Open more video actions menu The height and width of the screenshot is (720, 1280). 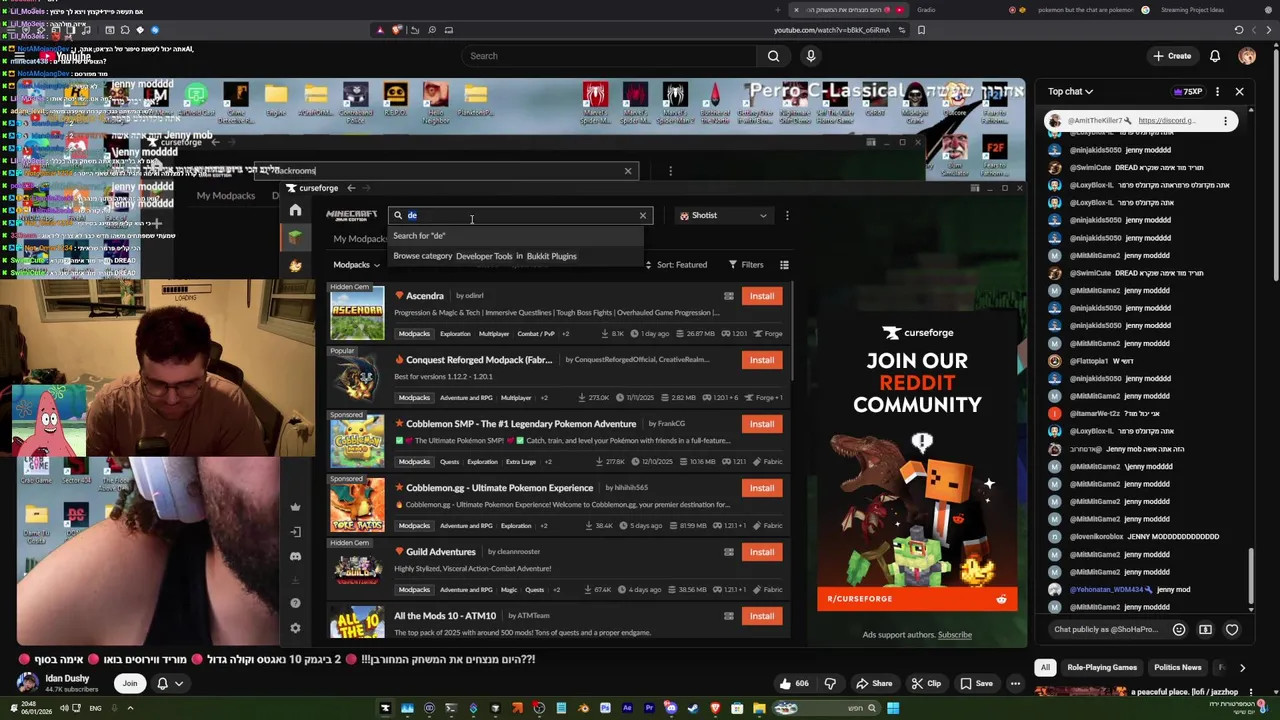coord(1015,684)
